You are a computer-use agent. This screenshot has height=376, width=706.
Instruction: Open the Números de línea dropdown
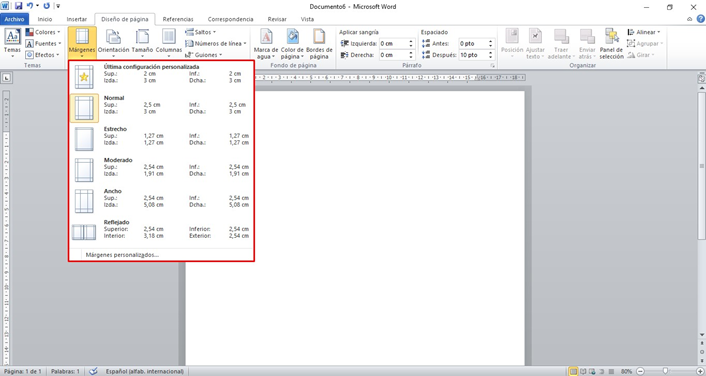(216, 44)
